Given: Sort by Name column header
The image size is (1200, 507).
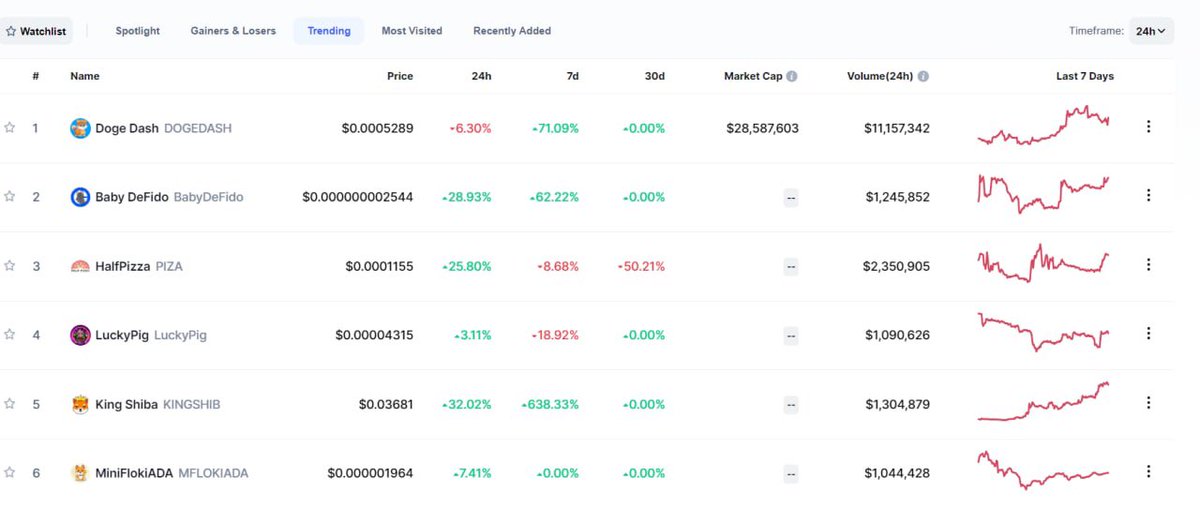Looking at the screenshot, I should pos(85,76).
